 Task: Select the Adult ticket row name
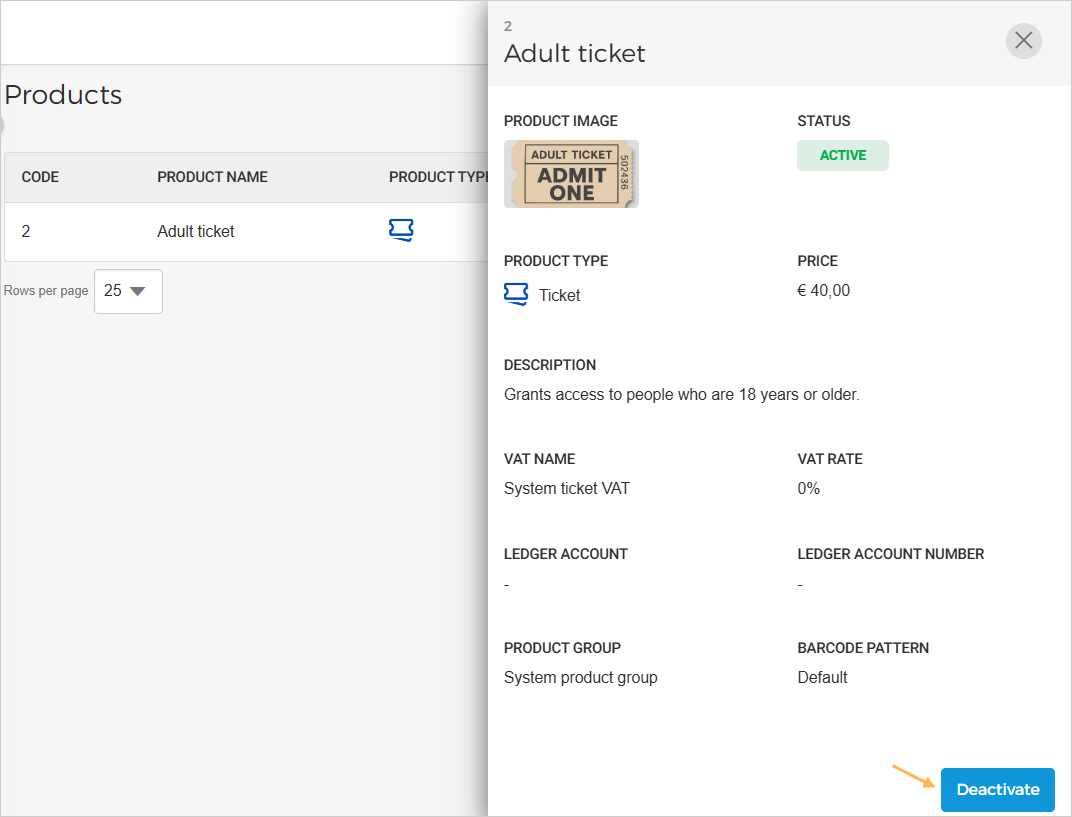click(x=196, y=232)
